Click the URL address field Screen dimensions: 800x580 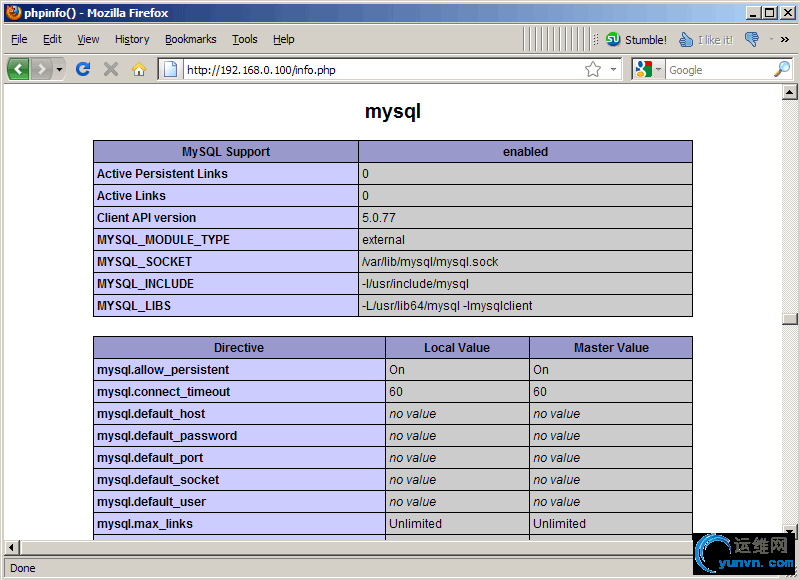click(x=382, y=69)
